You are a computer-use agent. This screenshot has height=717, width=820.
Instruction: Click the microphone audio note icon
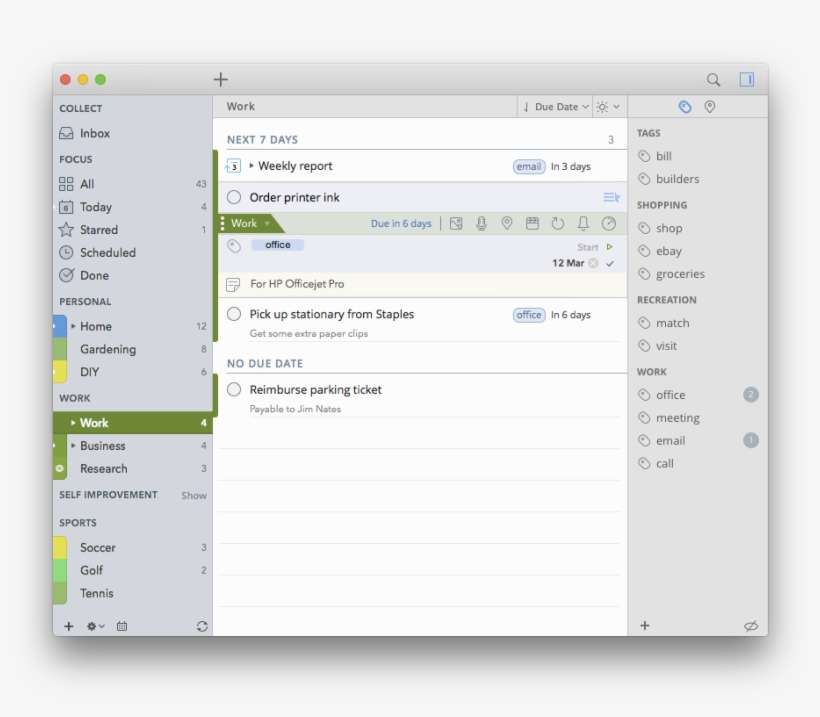pyautogui.click(x=481, y=224)
